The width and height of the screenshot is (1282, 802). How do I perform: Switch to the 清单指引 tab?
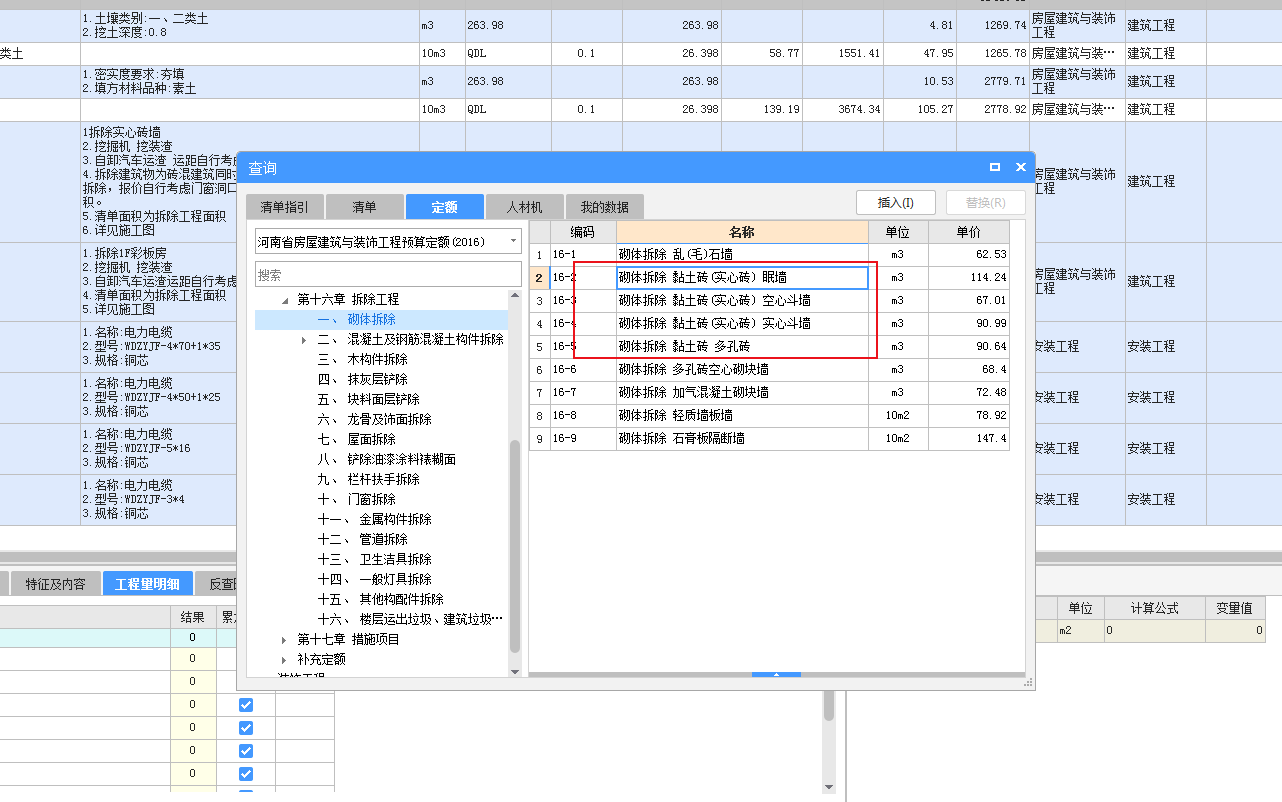285,207
